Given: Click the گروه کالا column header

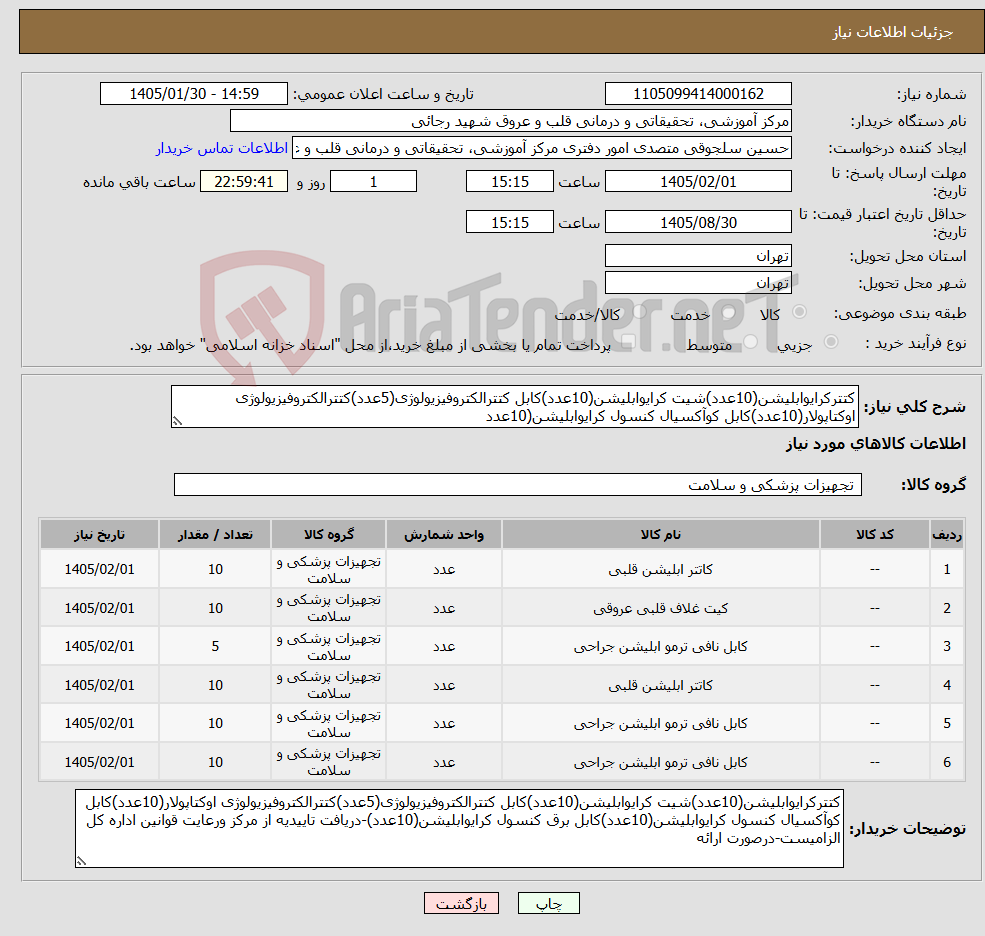Looking at the screenshot, I should 329,535.
